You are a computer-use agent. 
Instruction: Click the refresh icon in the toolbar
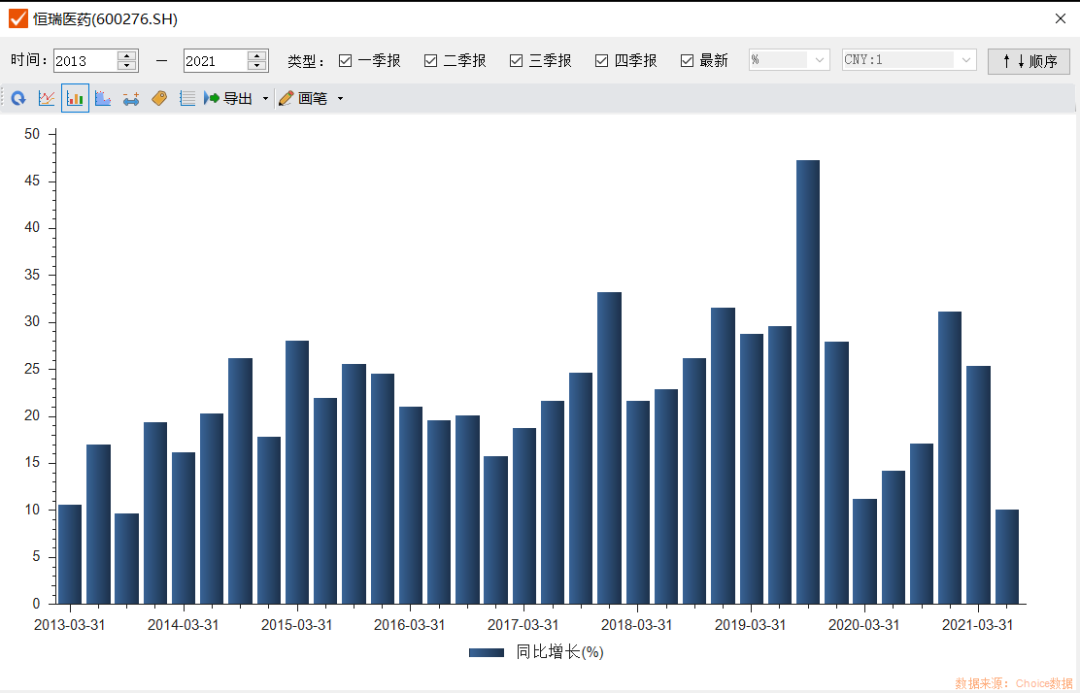tap(18, 98)
